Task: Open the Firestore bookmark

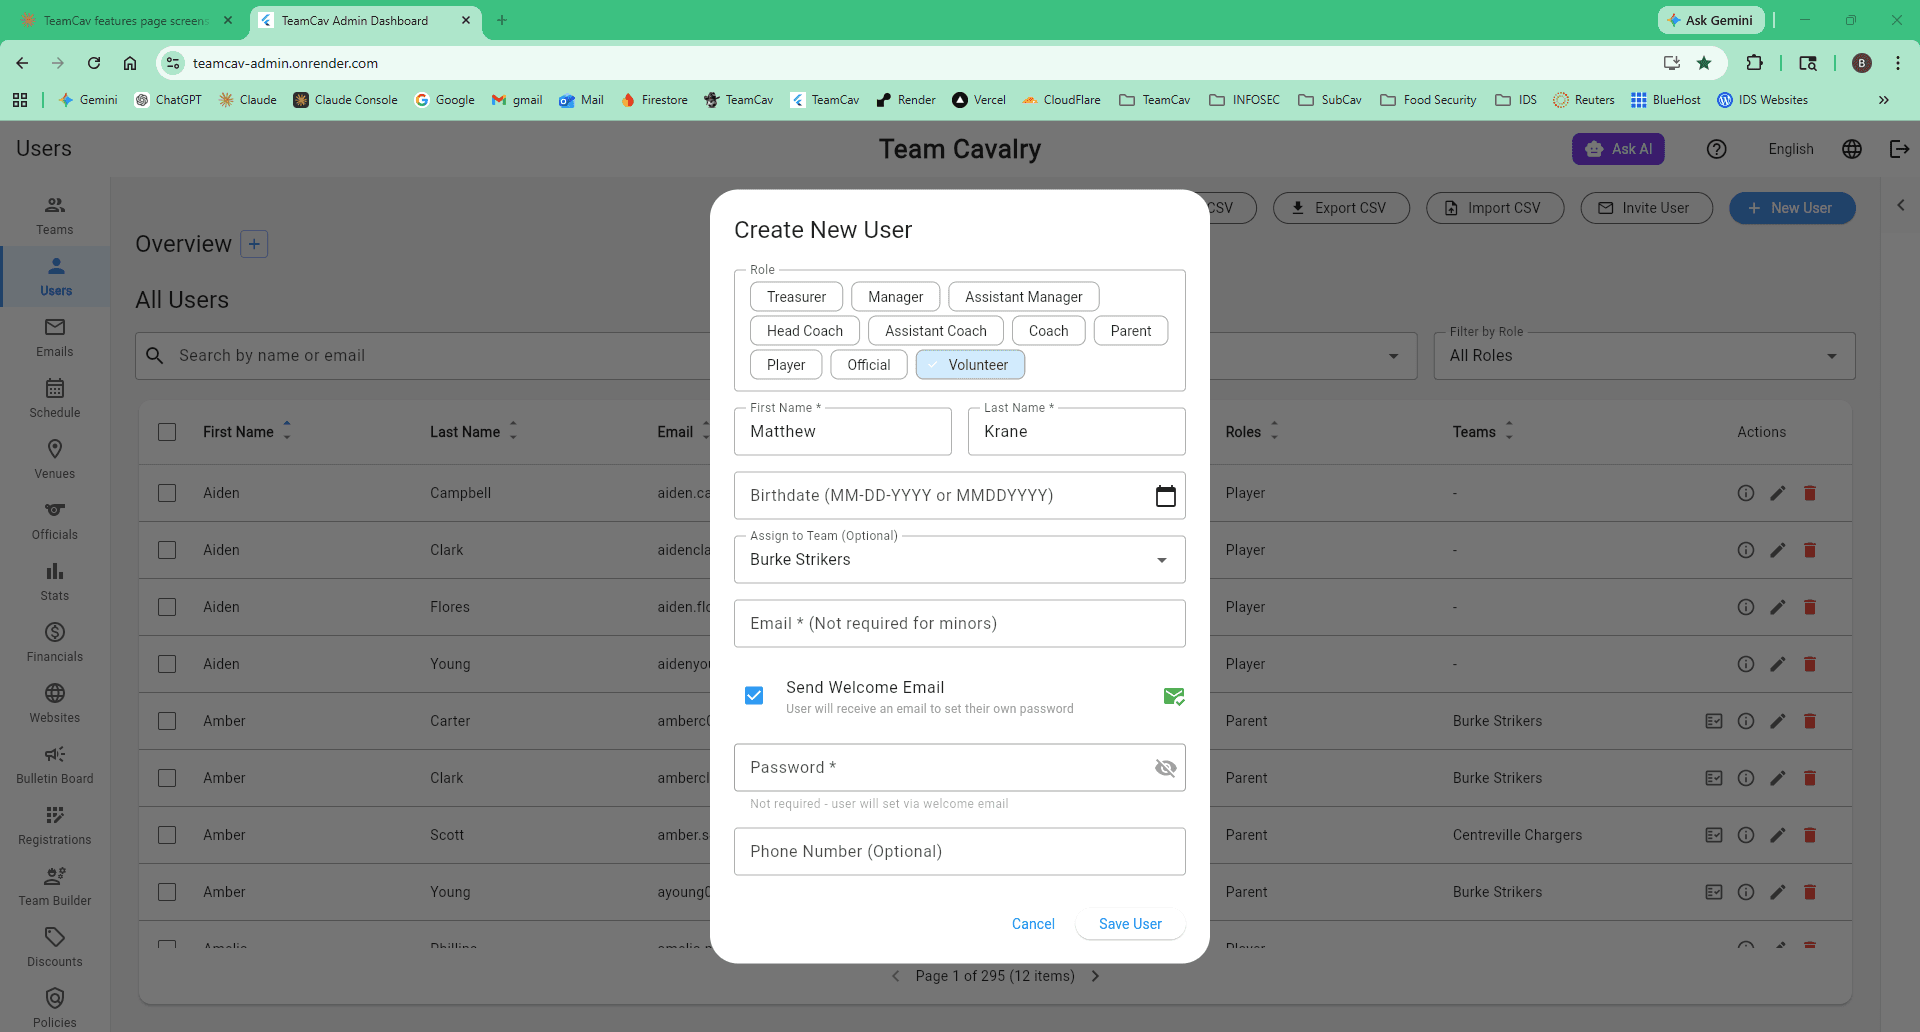Action: [655, 100]
